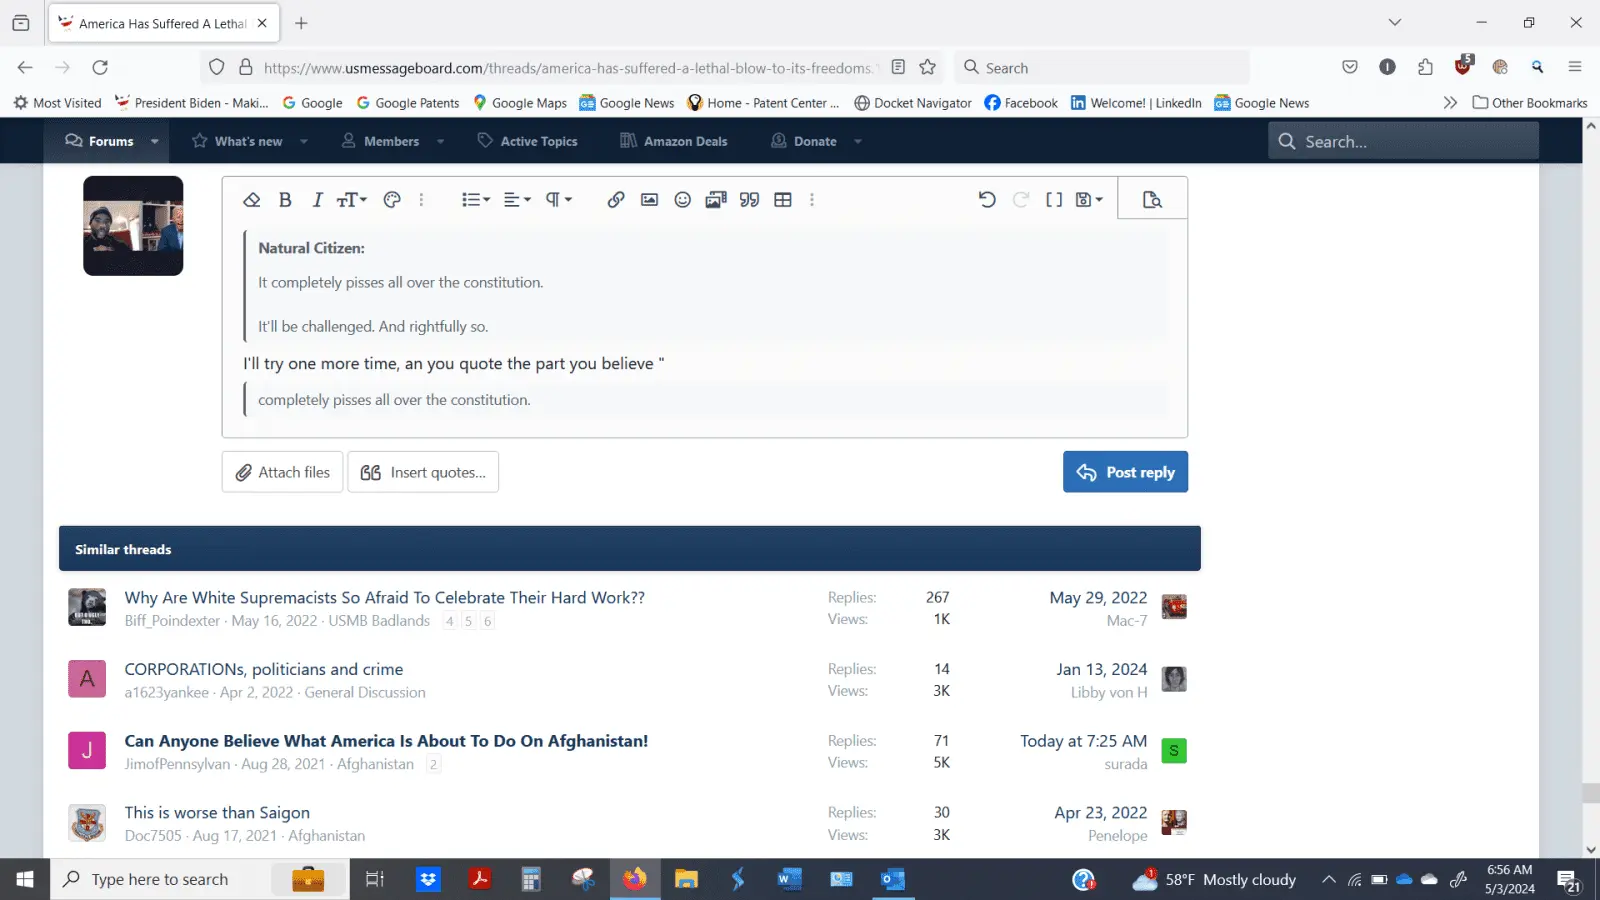Click the Post reply button

[1125, 472]
